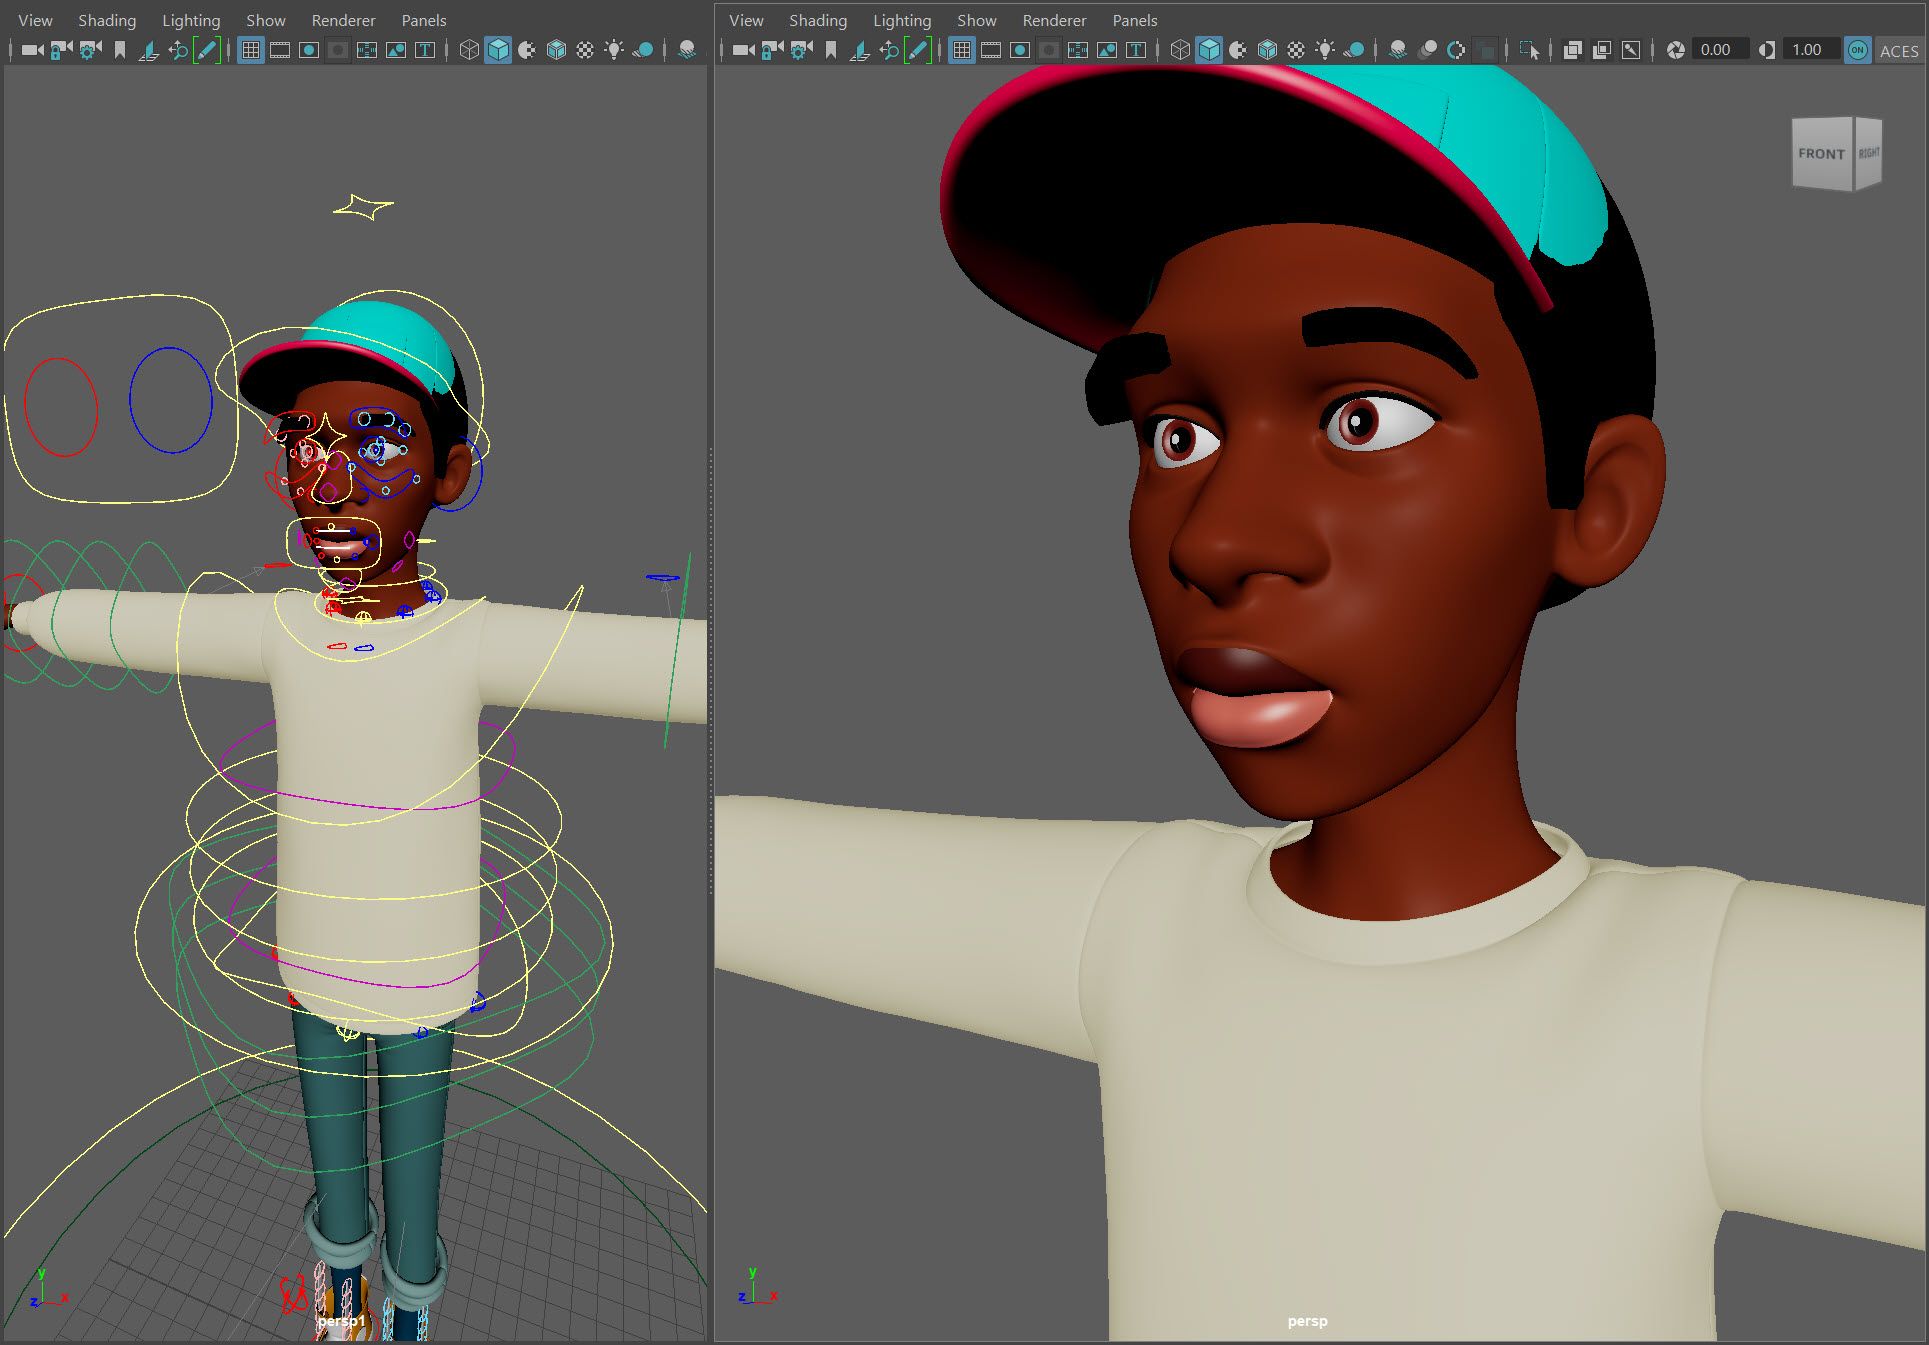Viewport: 1929px width, 1345px height.
Task: Click Image Plane icon in persp panel
Action: tap(860, 50)
